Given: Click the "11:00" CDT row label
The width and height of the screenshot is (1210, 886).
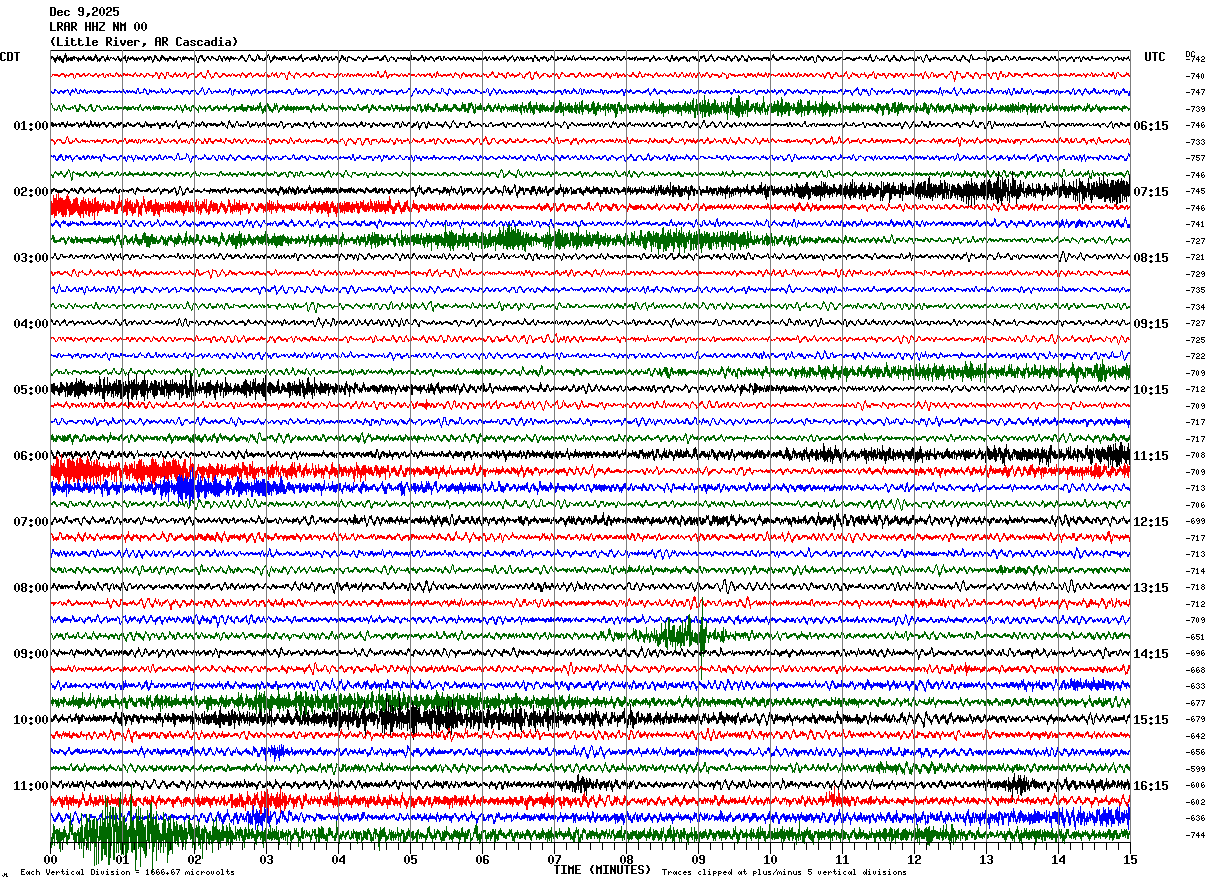Looking at the screenshot, I should [x=30, y=786].
